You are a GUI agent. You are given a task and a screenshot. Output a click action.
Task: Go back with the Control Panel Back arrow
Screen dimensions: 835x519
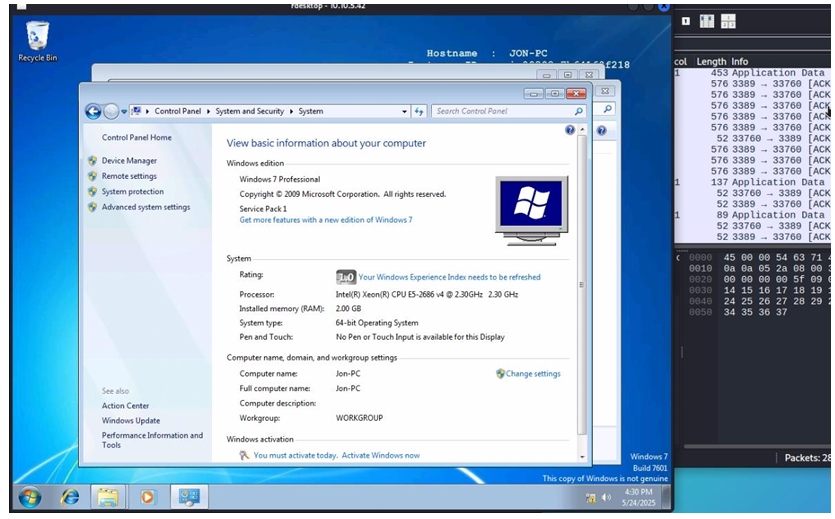click(93, 111)
